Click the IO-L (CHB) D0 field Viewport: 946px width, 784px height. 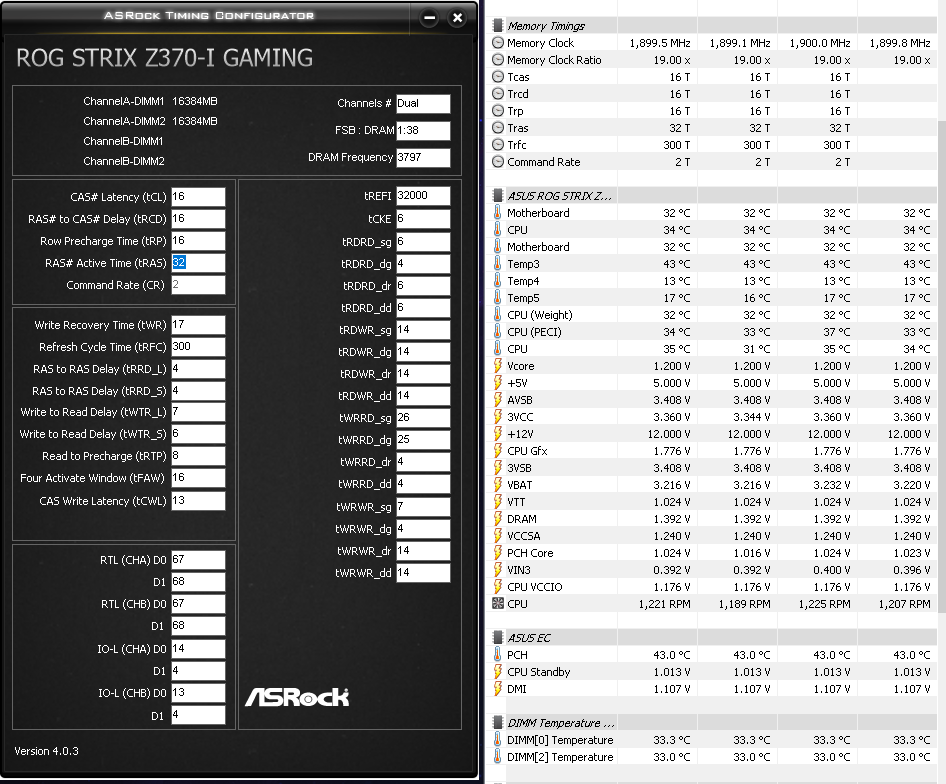[x=198, y=692]
